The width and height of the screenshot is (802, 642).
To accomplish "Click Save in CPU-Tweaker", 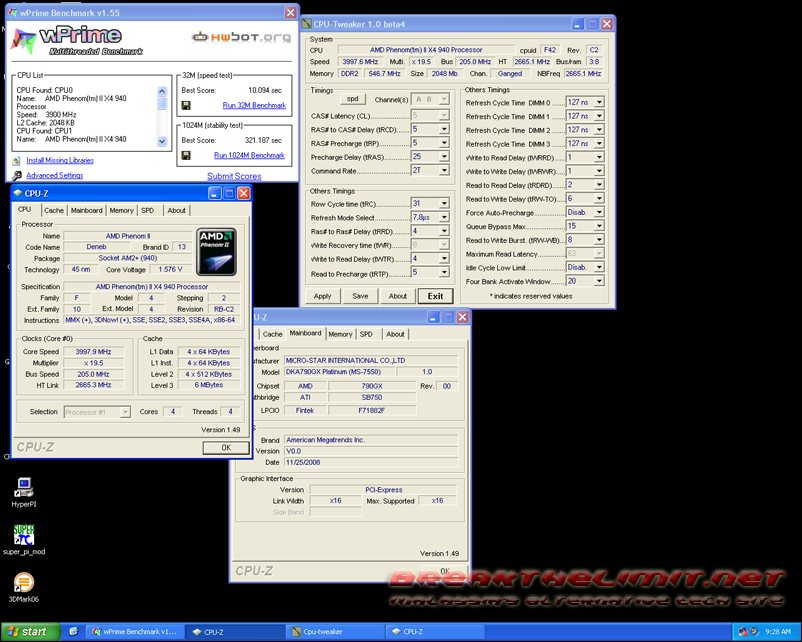I will pyautogui.click(x=360, y=296).
